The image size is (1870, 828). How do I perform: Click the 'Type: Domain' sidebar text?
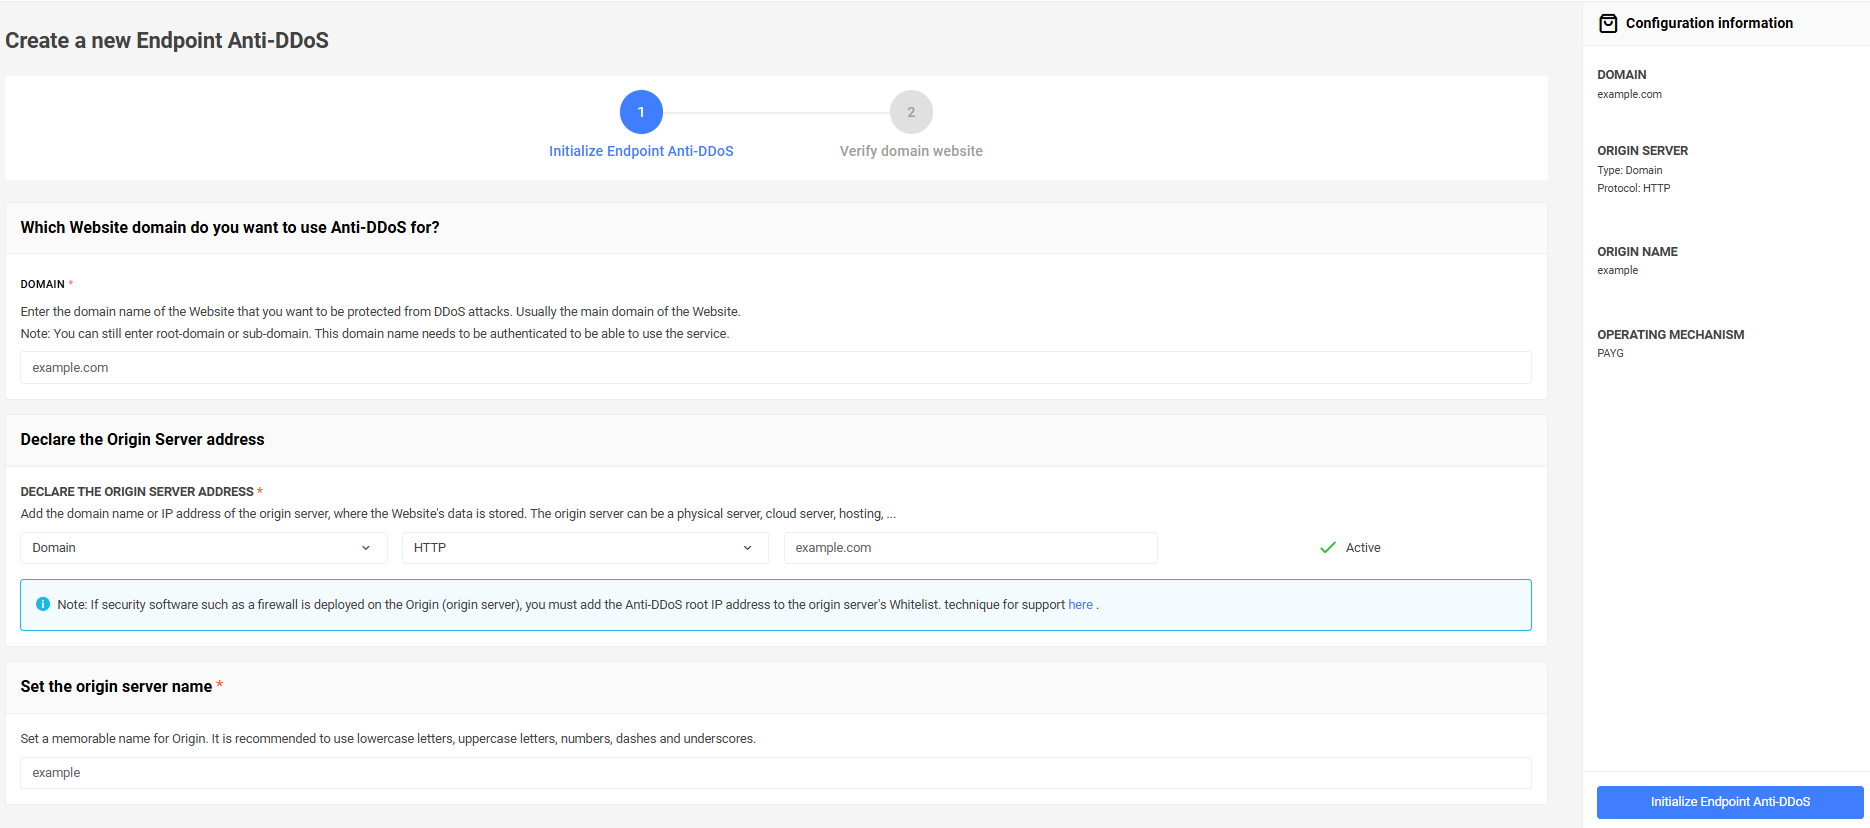tap(1630, 170)
